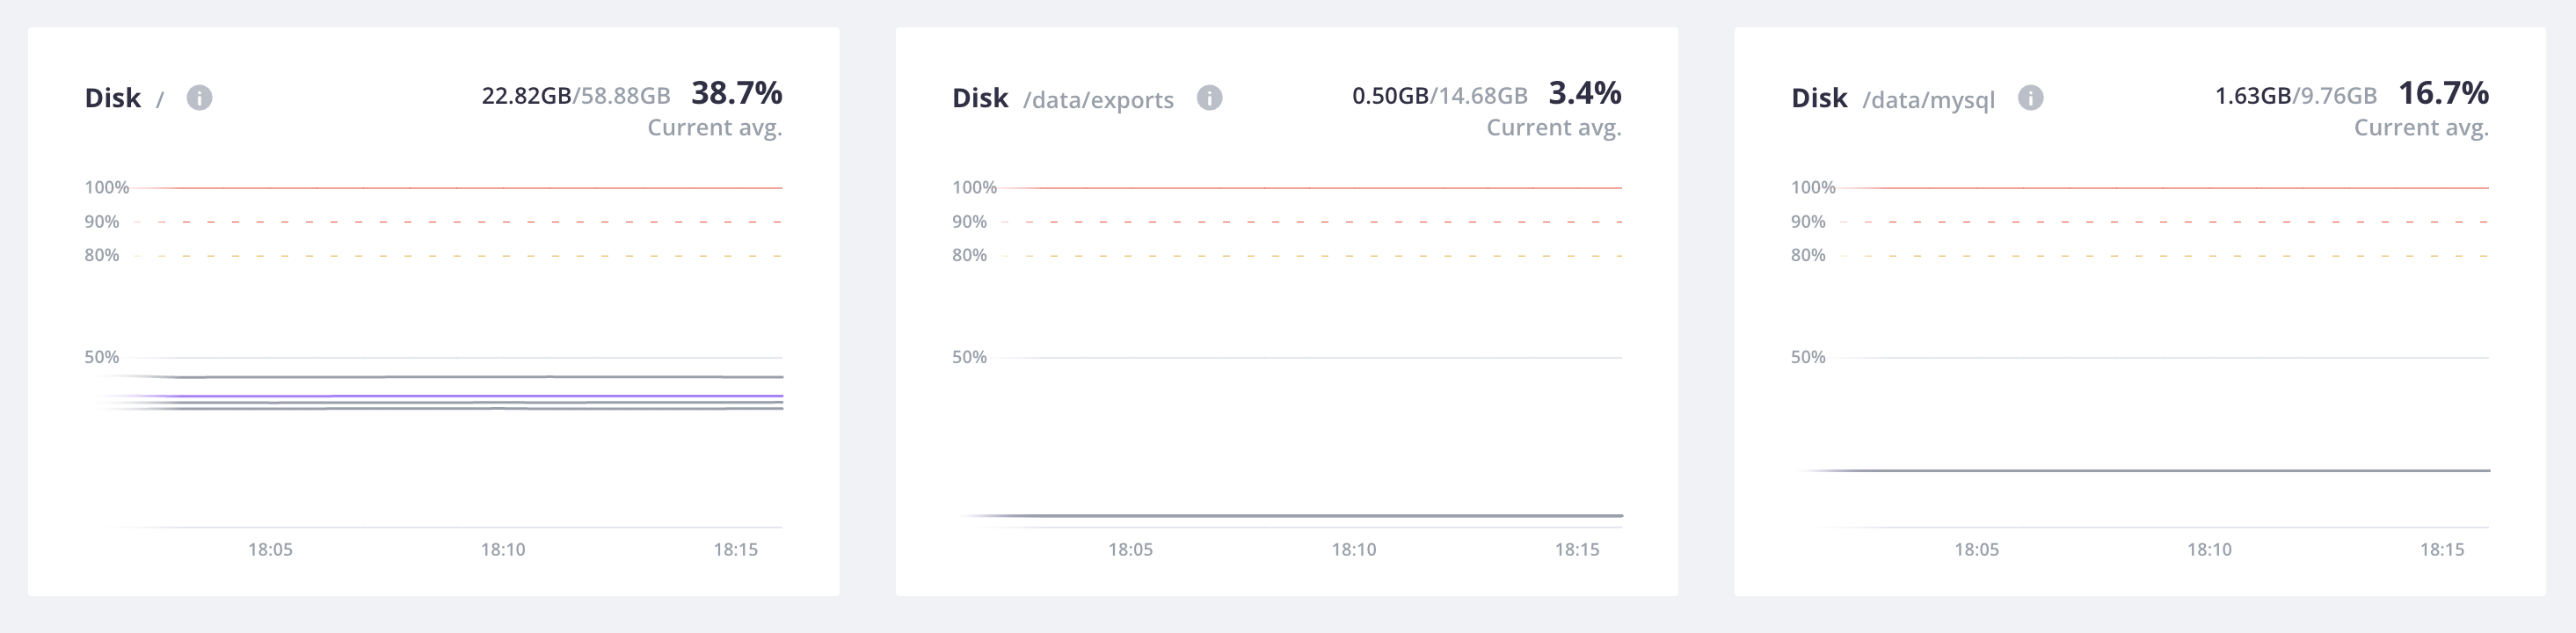Screen dimensions: 2576x633
Task: Click the 50% label in /data/exports chart
Action: [969, 357]
